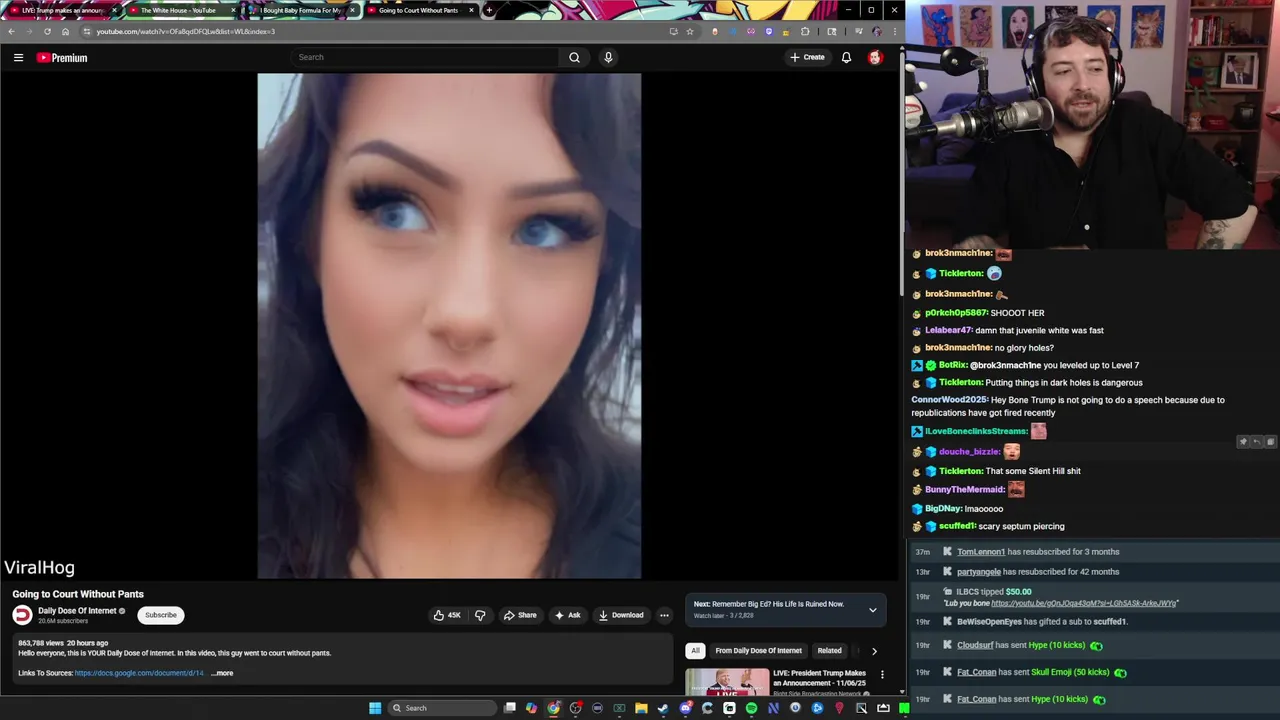Open Chrome from the taskbar
The height and width of the screenshot is (720, 1280).
click(553, 708)
